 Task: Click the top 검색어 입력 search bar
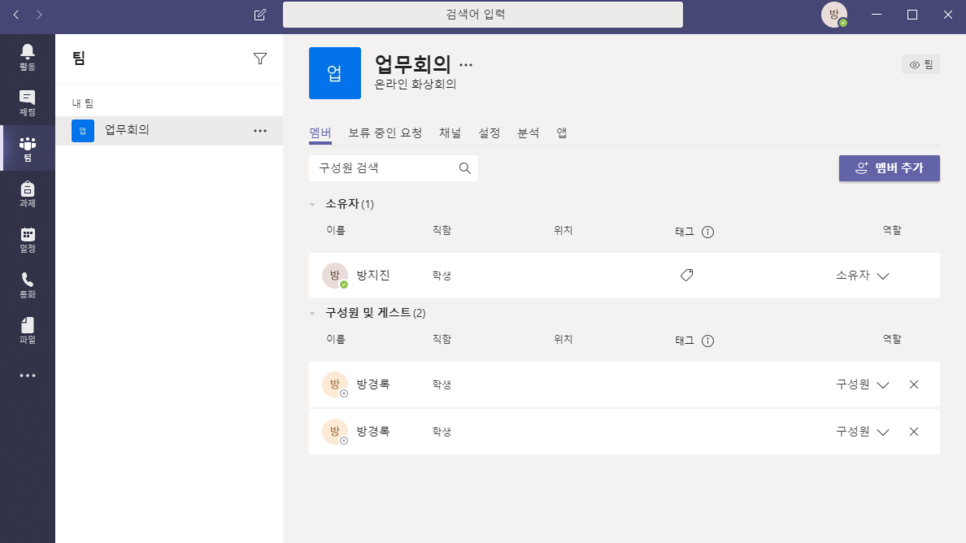(x=482, y=14)
